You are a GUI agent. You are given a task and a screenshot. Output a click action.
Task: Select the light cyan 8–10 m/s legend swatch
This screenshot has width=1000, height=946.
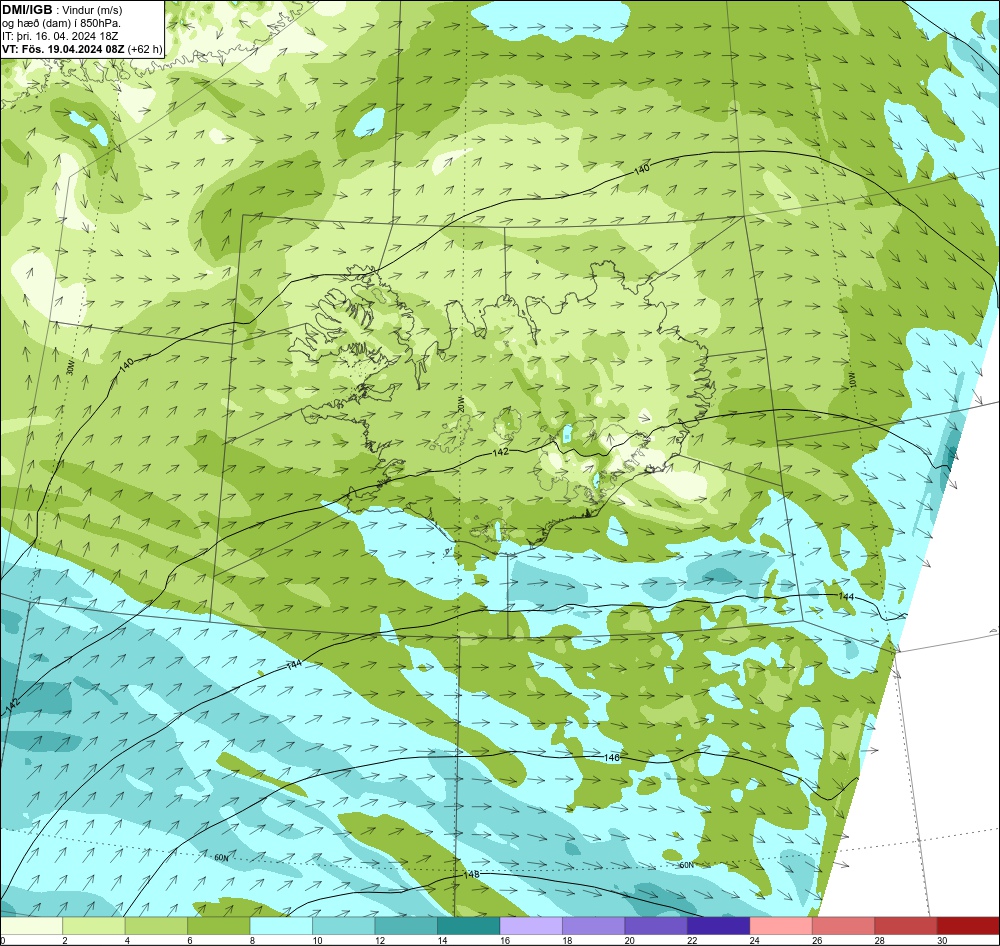[x=281, y=926]
